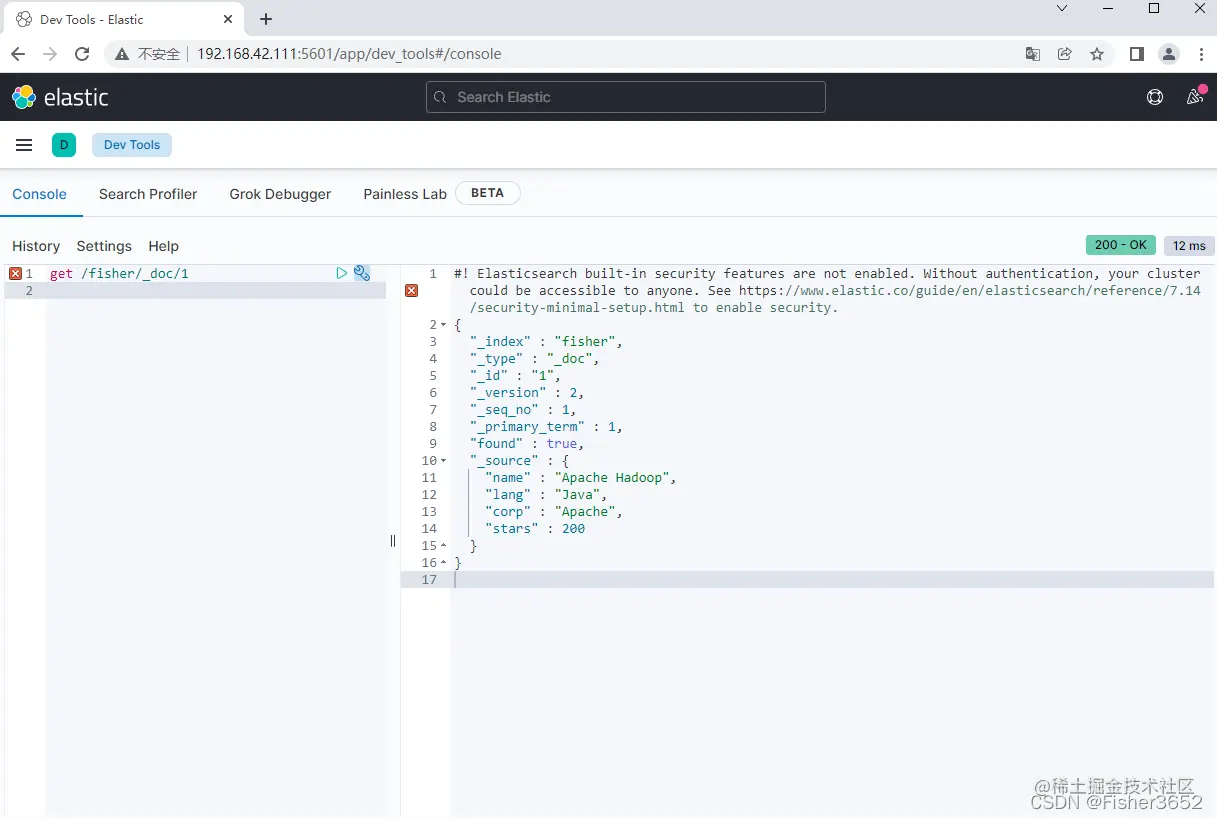Open console Settings
Viewport: 1217px width, 819px height.
coord(104,246)
